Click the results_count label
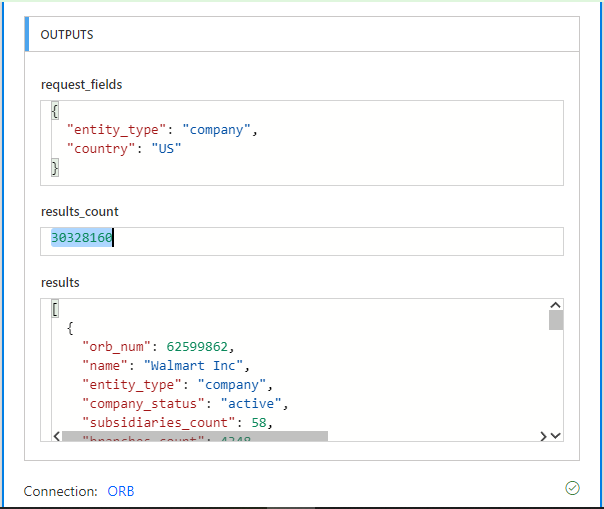The height and width of the screenshot is (509, 604). coord(78,212)
